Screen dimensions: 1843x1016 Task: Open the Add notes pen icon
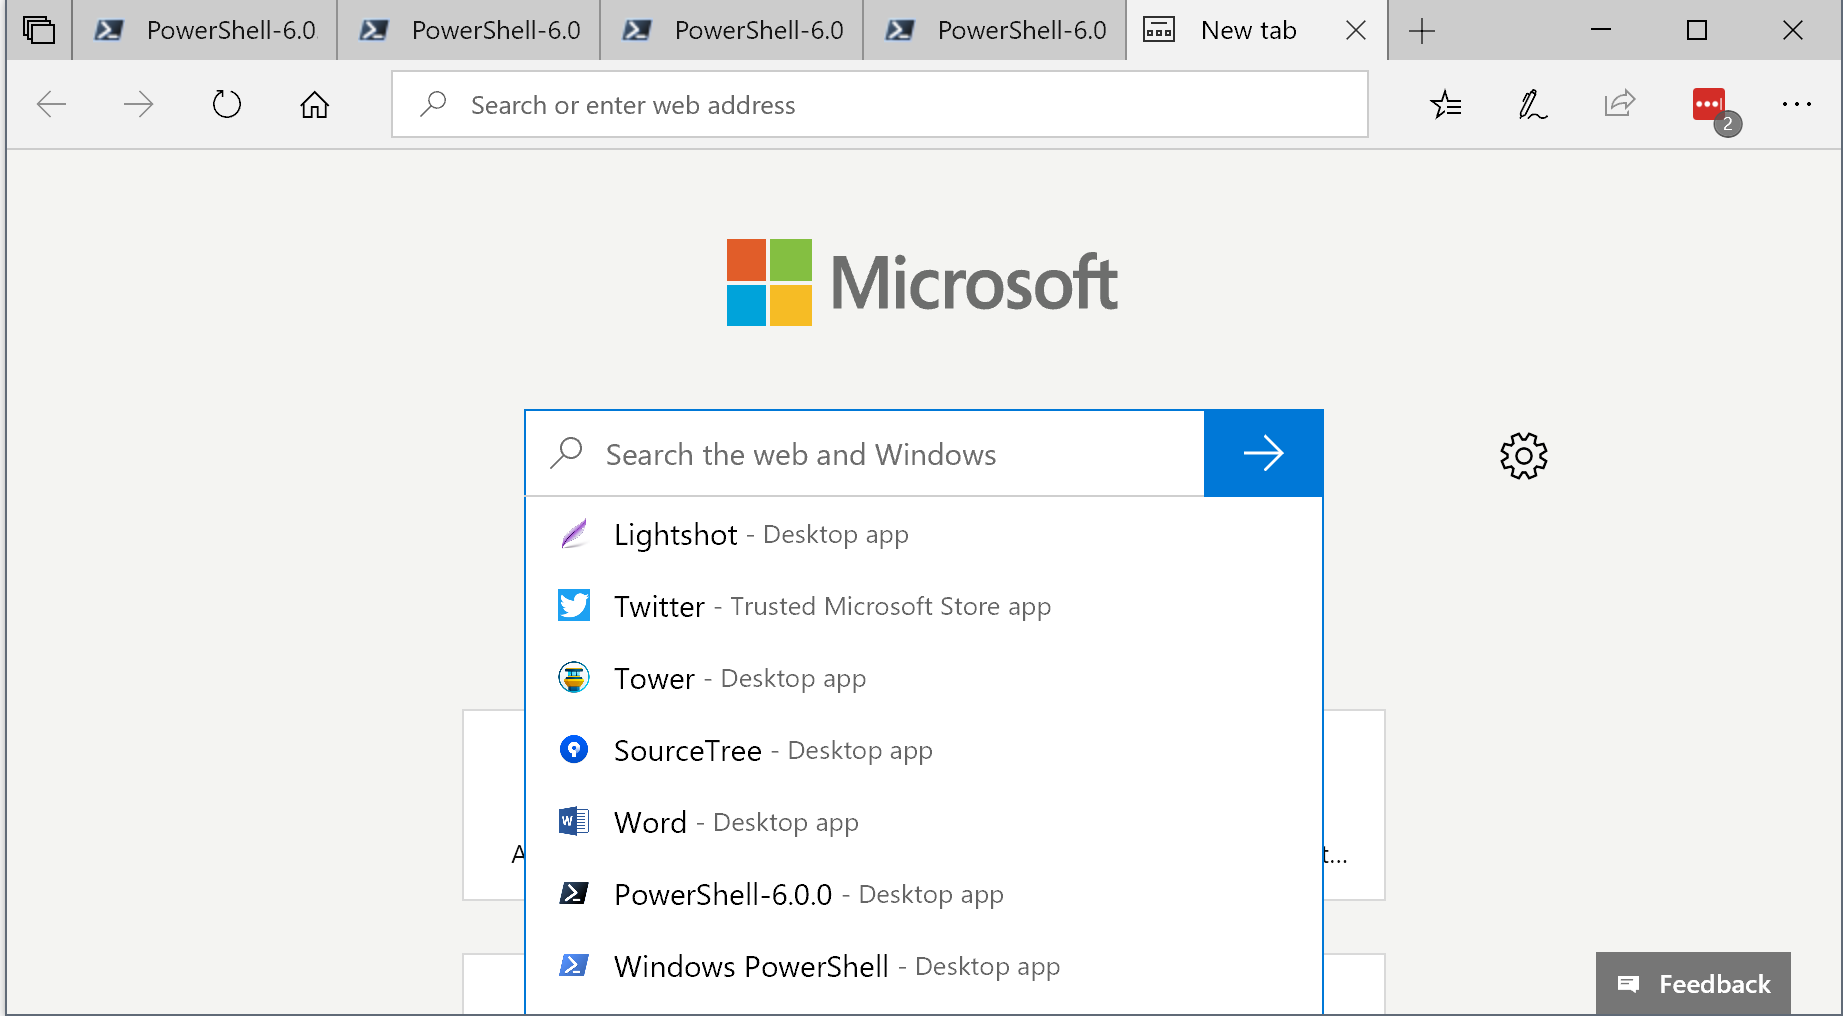(x=1532, y=104)
